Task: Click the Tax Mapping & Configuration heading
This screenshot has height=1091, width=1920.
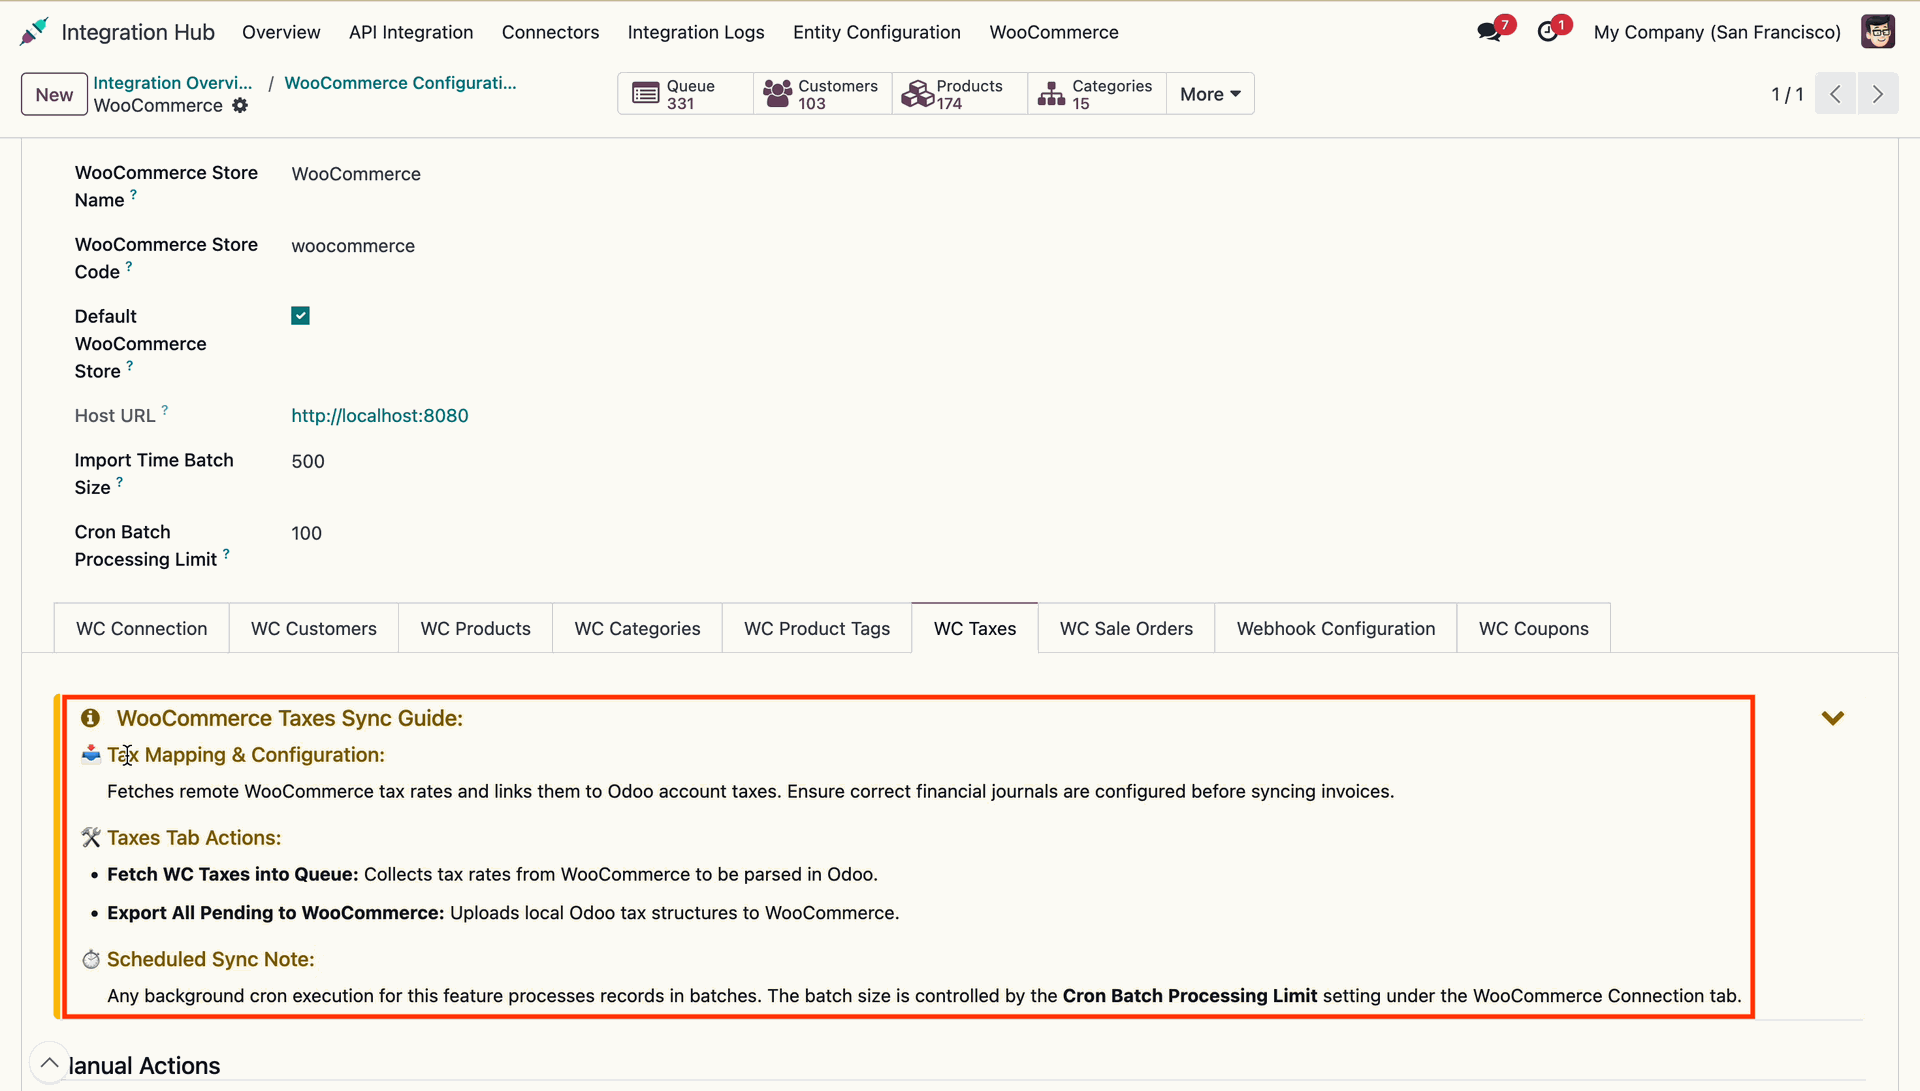Action: (246, 755)
